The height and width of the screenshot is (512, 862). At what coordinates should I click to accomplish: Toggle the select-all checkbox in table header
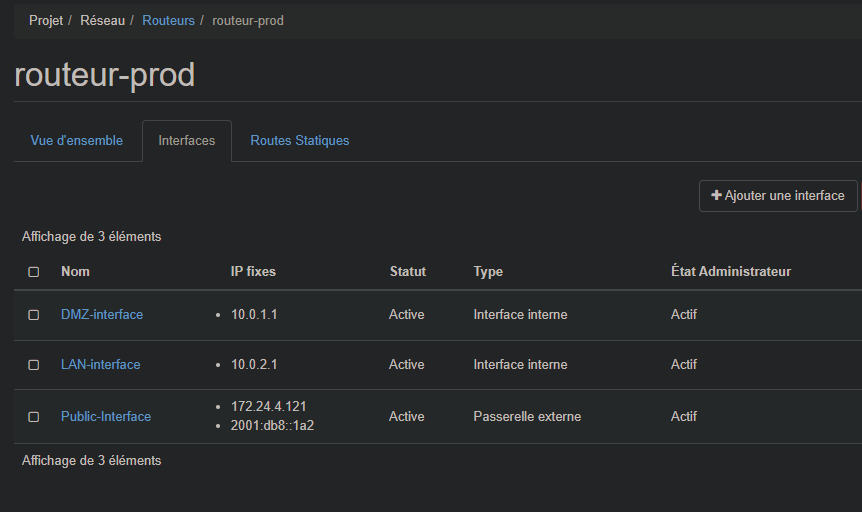[x=34, y=272]
